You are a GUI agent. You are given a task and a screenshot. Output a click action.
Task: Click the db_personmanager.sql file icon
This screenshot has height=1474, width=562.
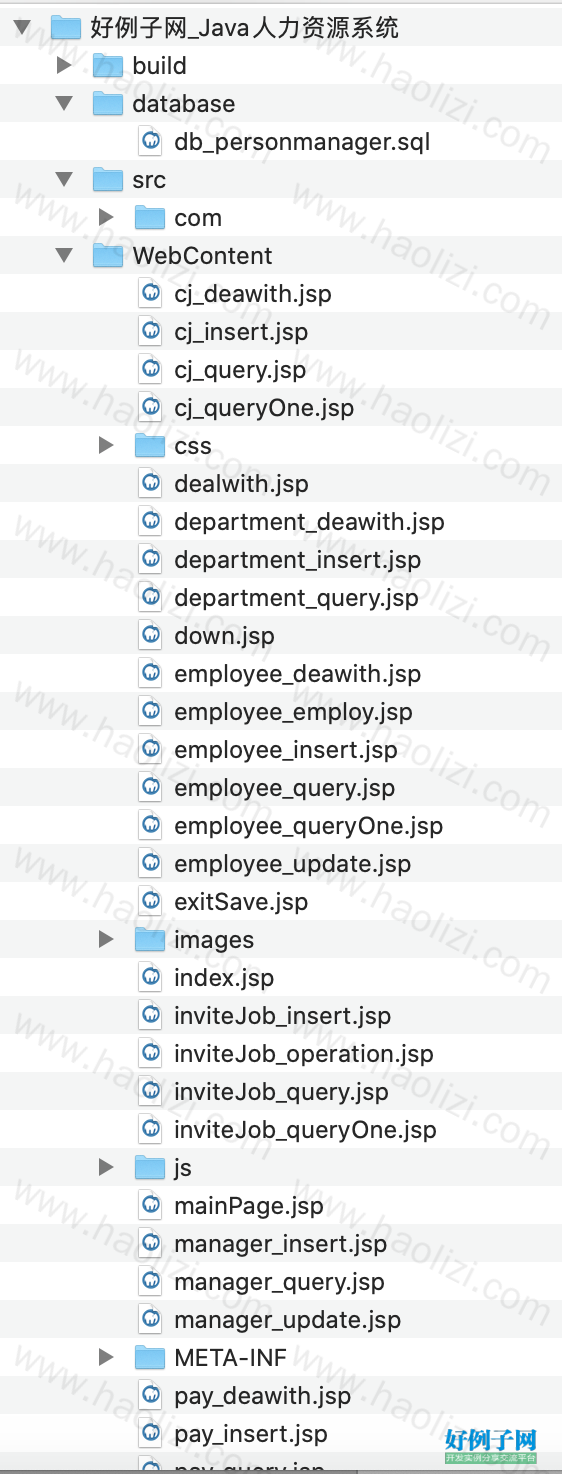point(150,142)
